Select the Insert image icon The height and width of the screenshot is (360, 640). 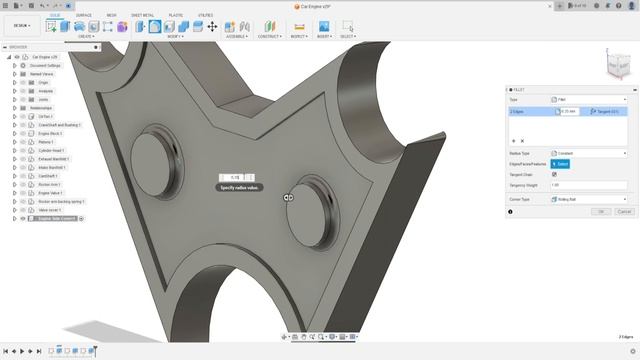pyautogui.click(x=324, y=27)
